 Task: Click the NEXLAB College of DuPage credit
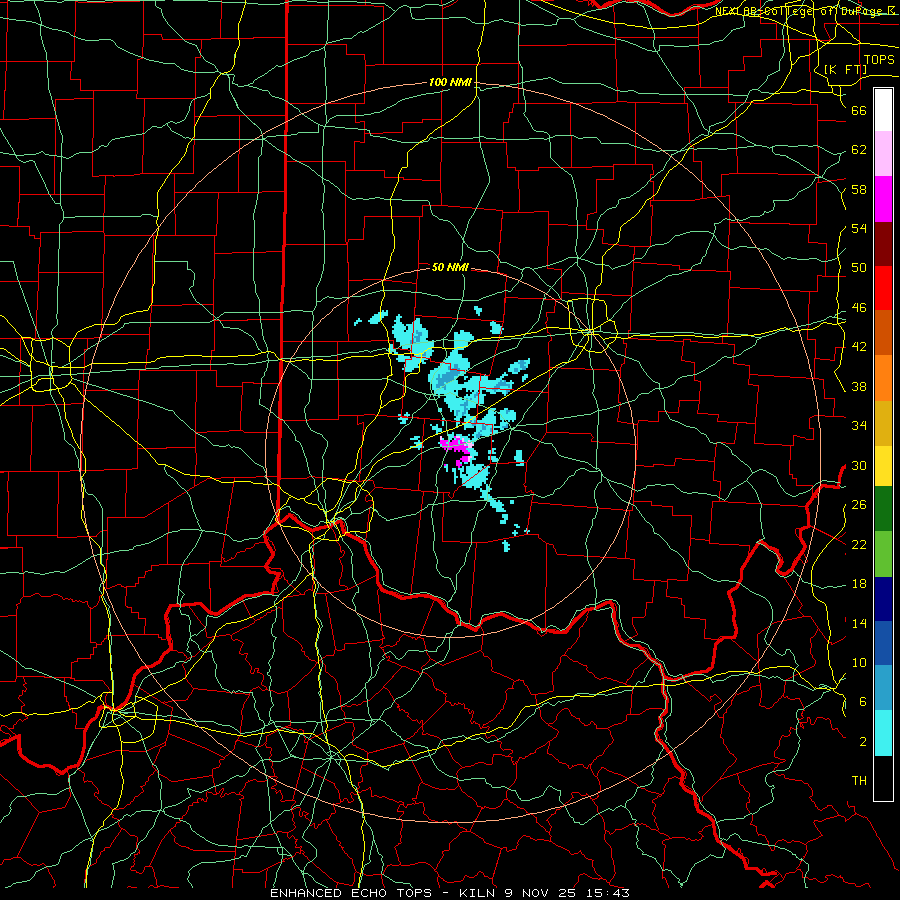pos(806,11)
